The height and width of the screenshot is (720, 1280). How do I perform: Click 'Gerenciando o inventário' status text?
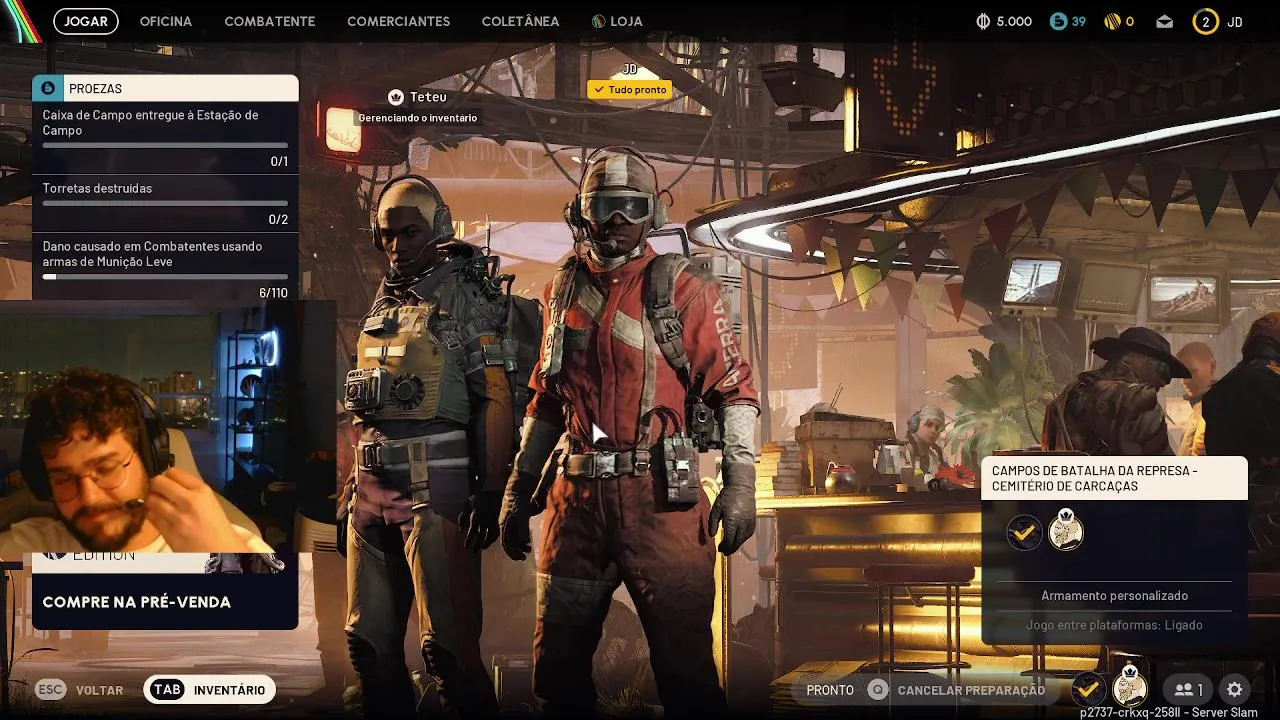pyautogui.click(x=418, y=118)
